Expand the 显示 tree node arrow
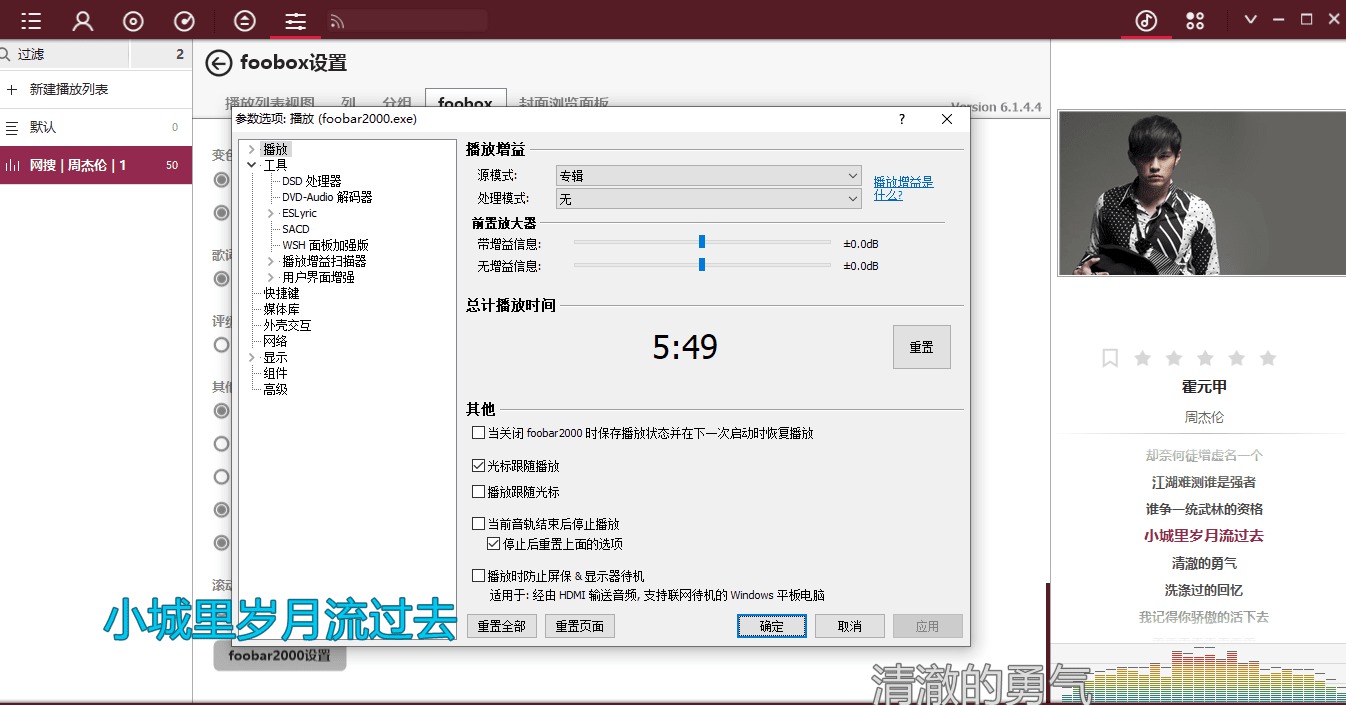Viewport: 1346px width, 705px height. click(x=251, y=357)
